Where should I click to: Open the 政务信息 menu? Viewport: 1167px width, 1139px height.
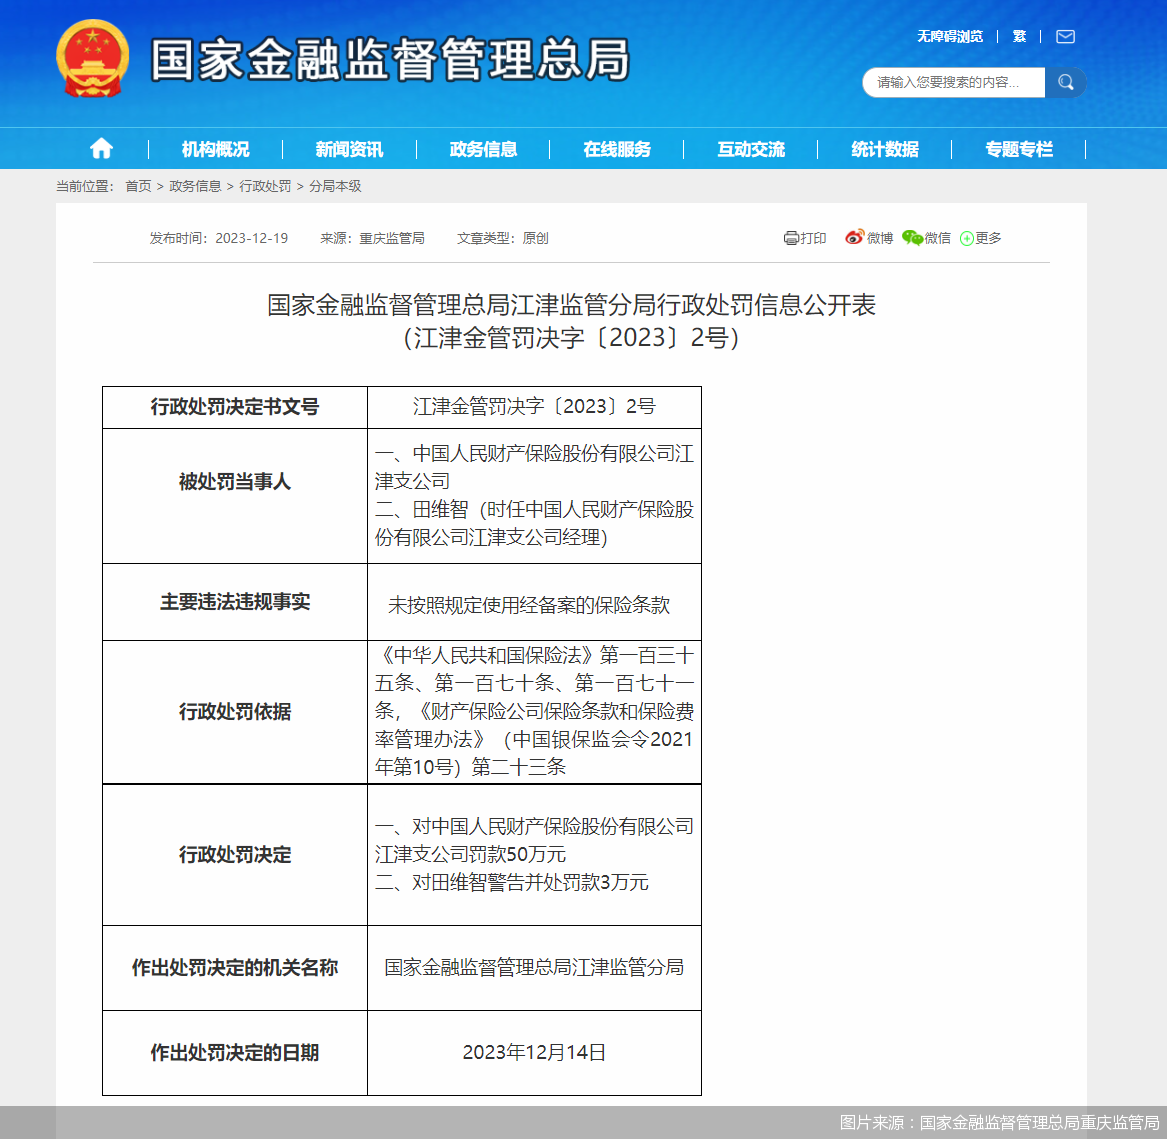tap(483, 149)
